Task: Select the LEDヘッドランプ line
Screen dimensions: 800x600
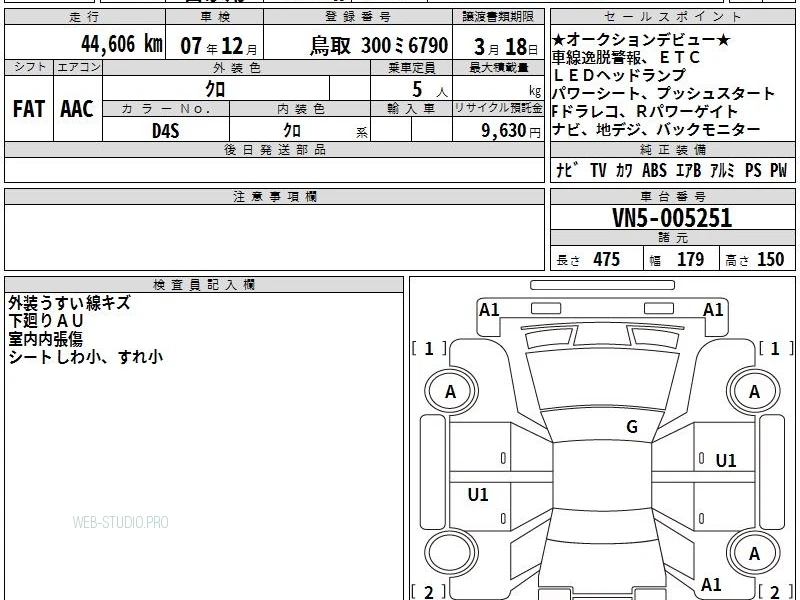Action: click(x=619, y=75)
